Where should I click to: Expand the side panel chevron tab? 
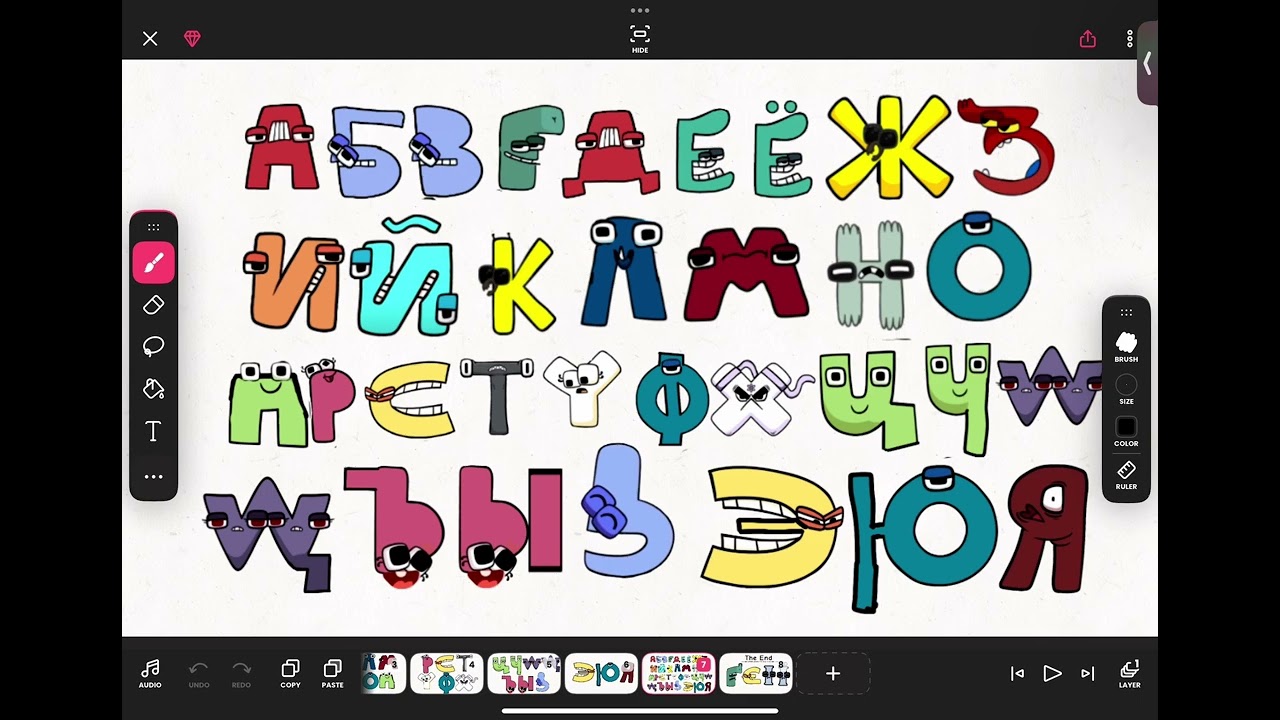coord(1147,63)
